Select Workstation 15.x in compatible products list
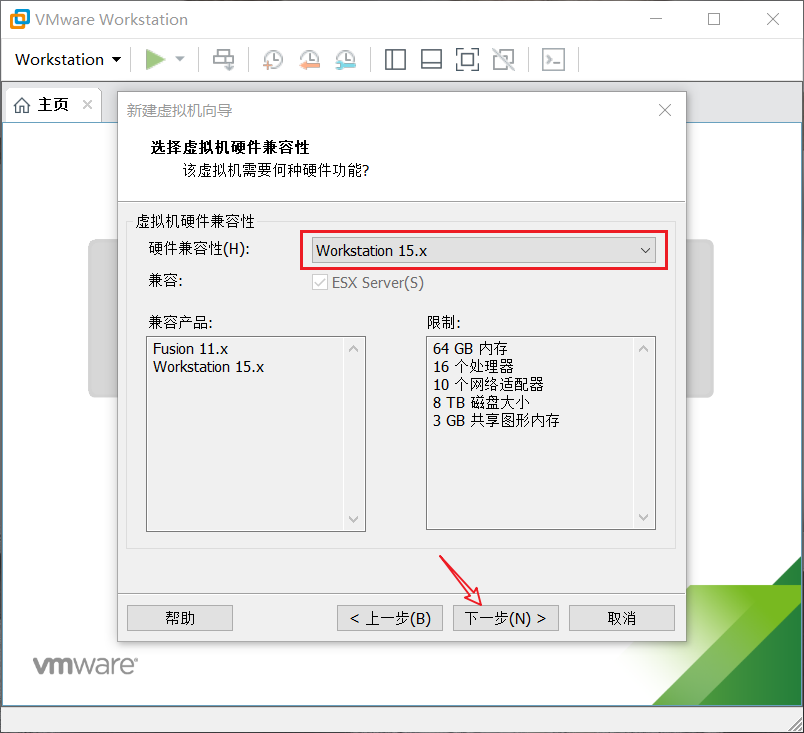Viewport: 804px width, 733px height. tap(208, 367)
